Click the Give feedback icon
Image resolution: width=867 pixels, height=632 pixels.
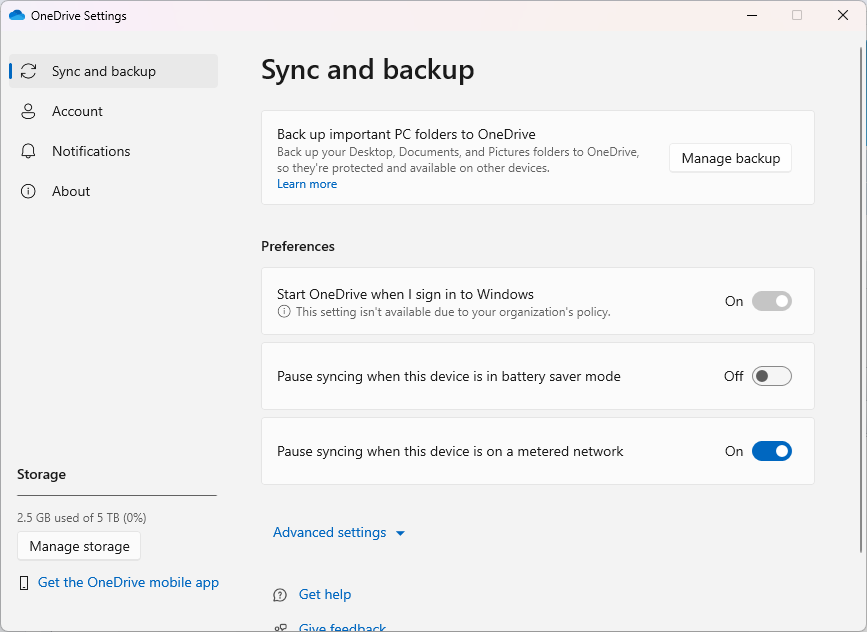[x=280, y=628]
